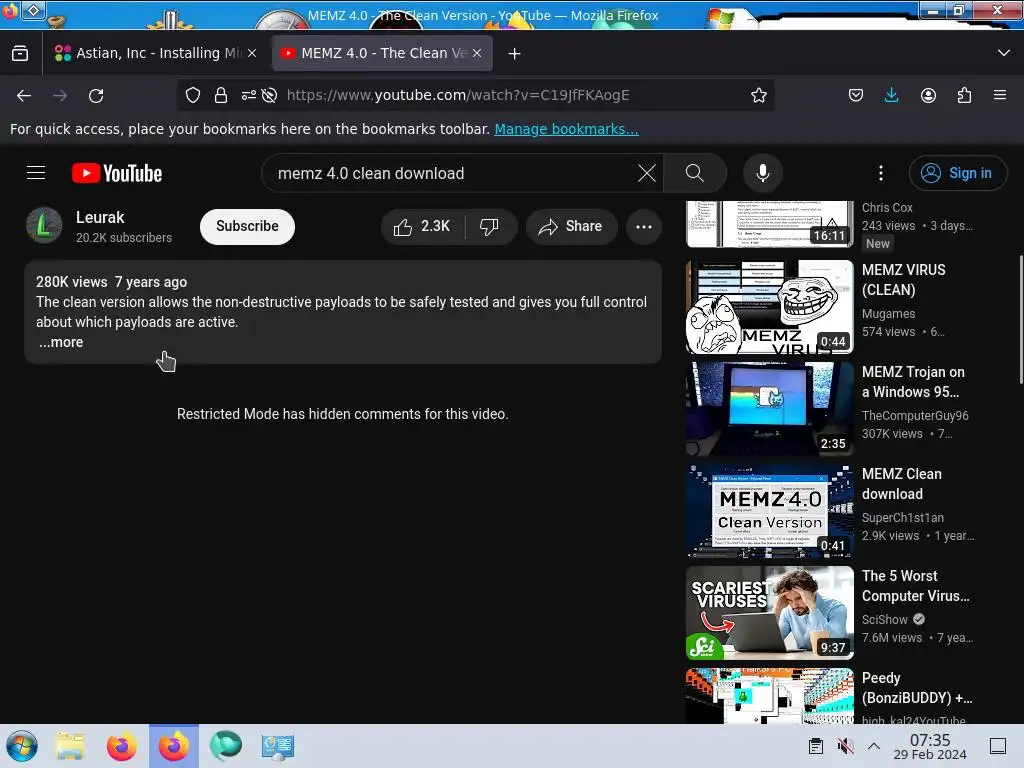This screenshot has width=1024, height=768.
Task: Click the autoplay blocked icon in address bar
Action: pos(269,95)
